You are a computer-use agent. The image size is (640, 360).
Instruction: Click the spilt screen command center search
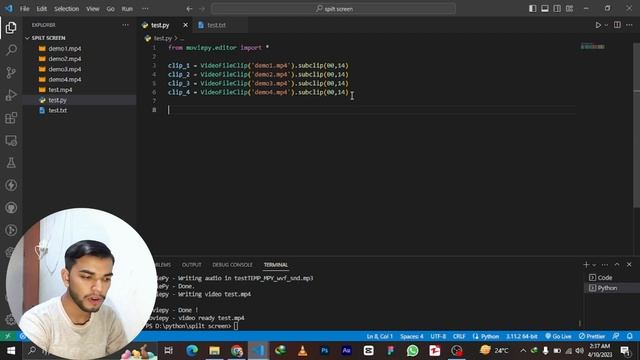pos(333,9)
